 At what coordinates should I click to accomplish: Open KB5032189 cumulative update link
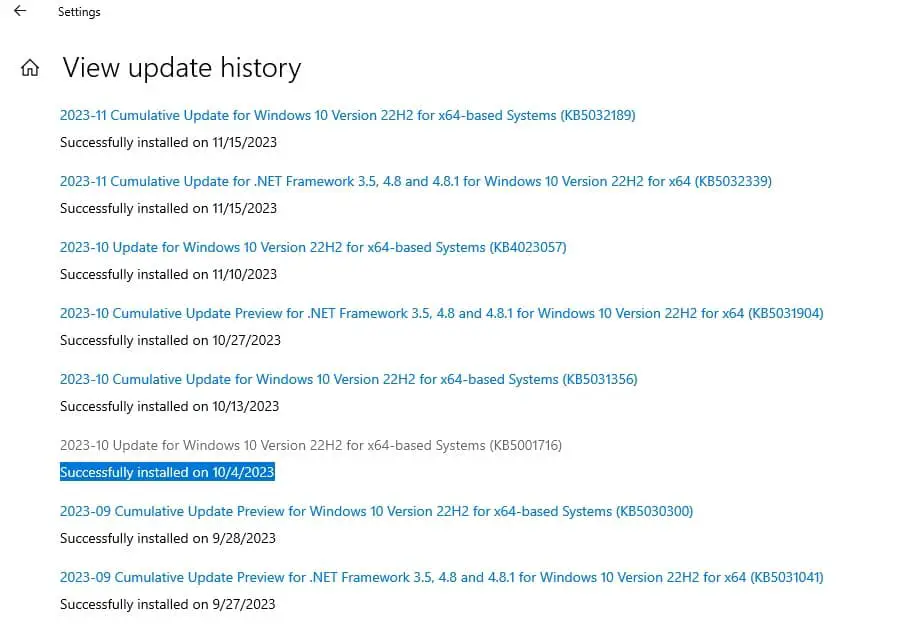[x=347, y=116]
